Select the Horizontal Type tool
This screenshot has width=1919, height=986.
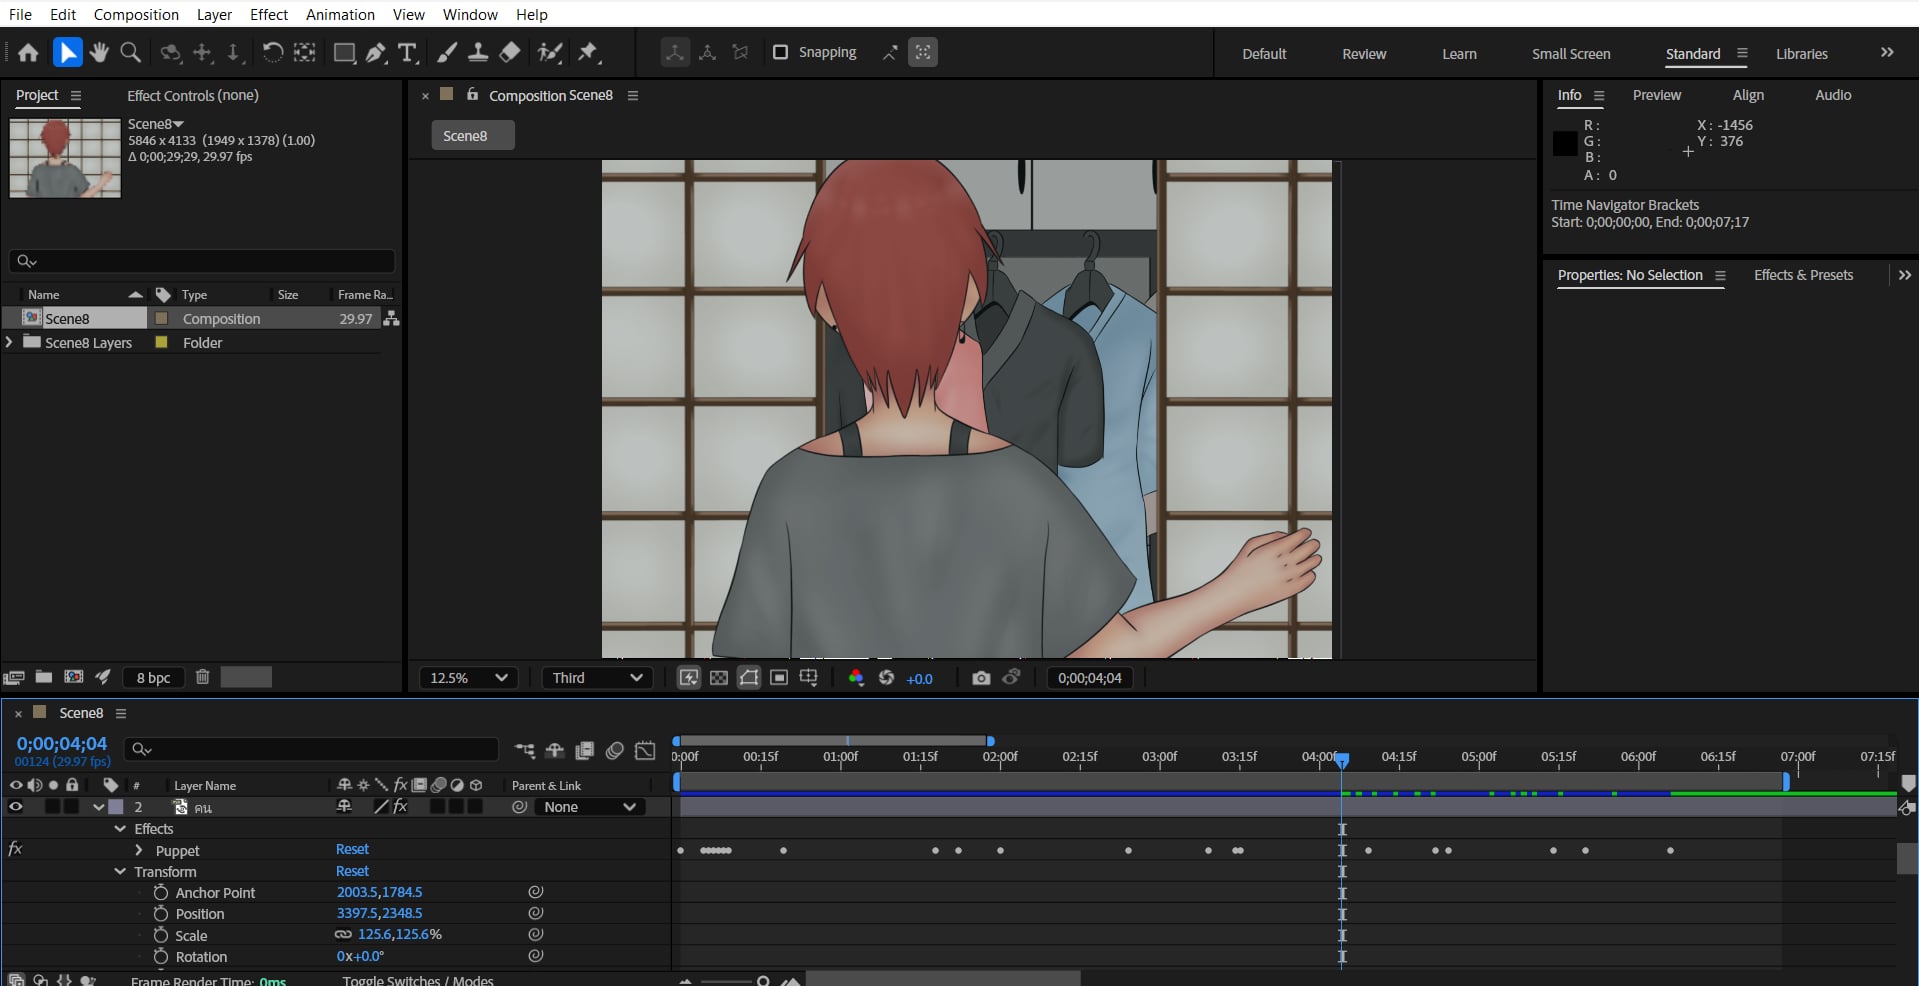click(x=407, y=53)
